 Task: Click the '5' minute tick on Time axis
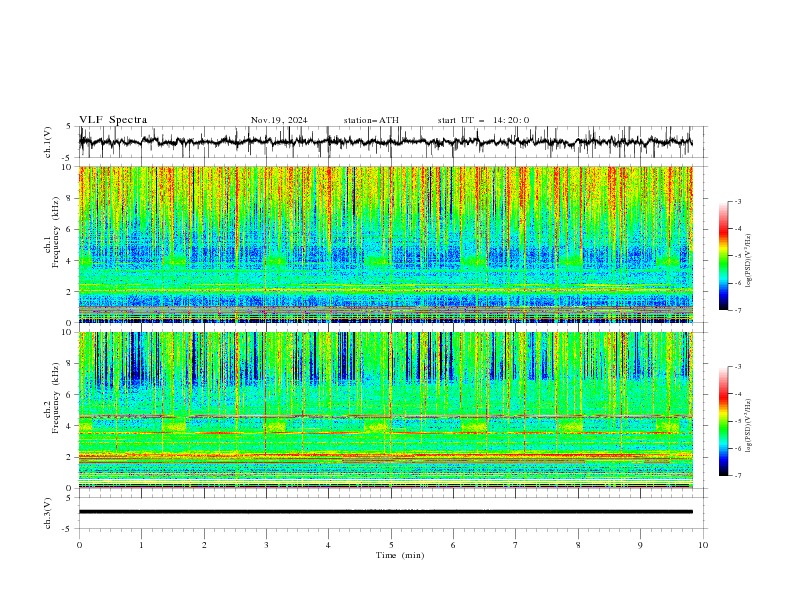point(391,545)
